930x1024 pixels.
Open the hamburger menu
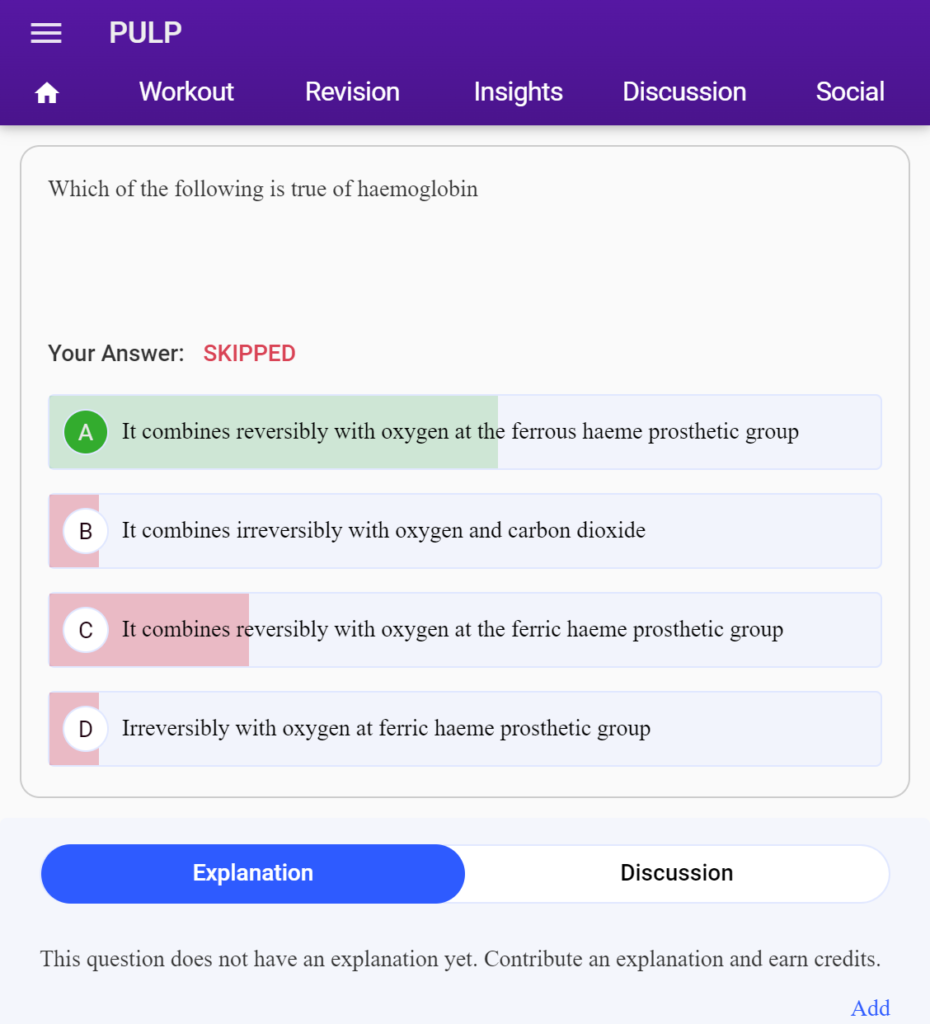click(46, 33)
